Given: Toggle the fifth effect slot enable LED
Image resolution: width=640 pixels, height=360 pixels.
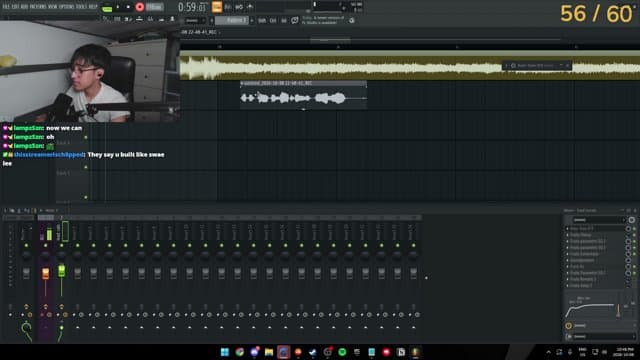Looking at the screenshot, I should click(634, 254).
